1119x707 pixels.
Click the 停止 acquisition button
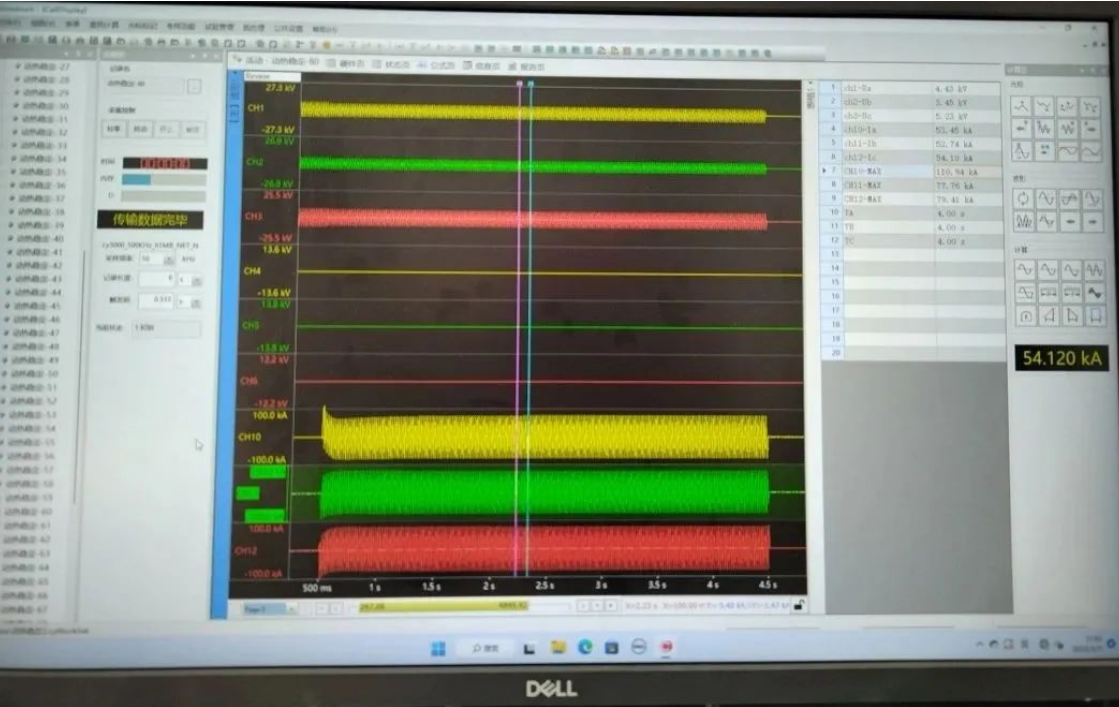tap(167, 129)
